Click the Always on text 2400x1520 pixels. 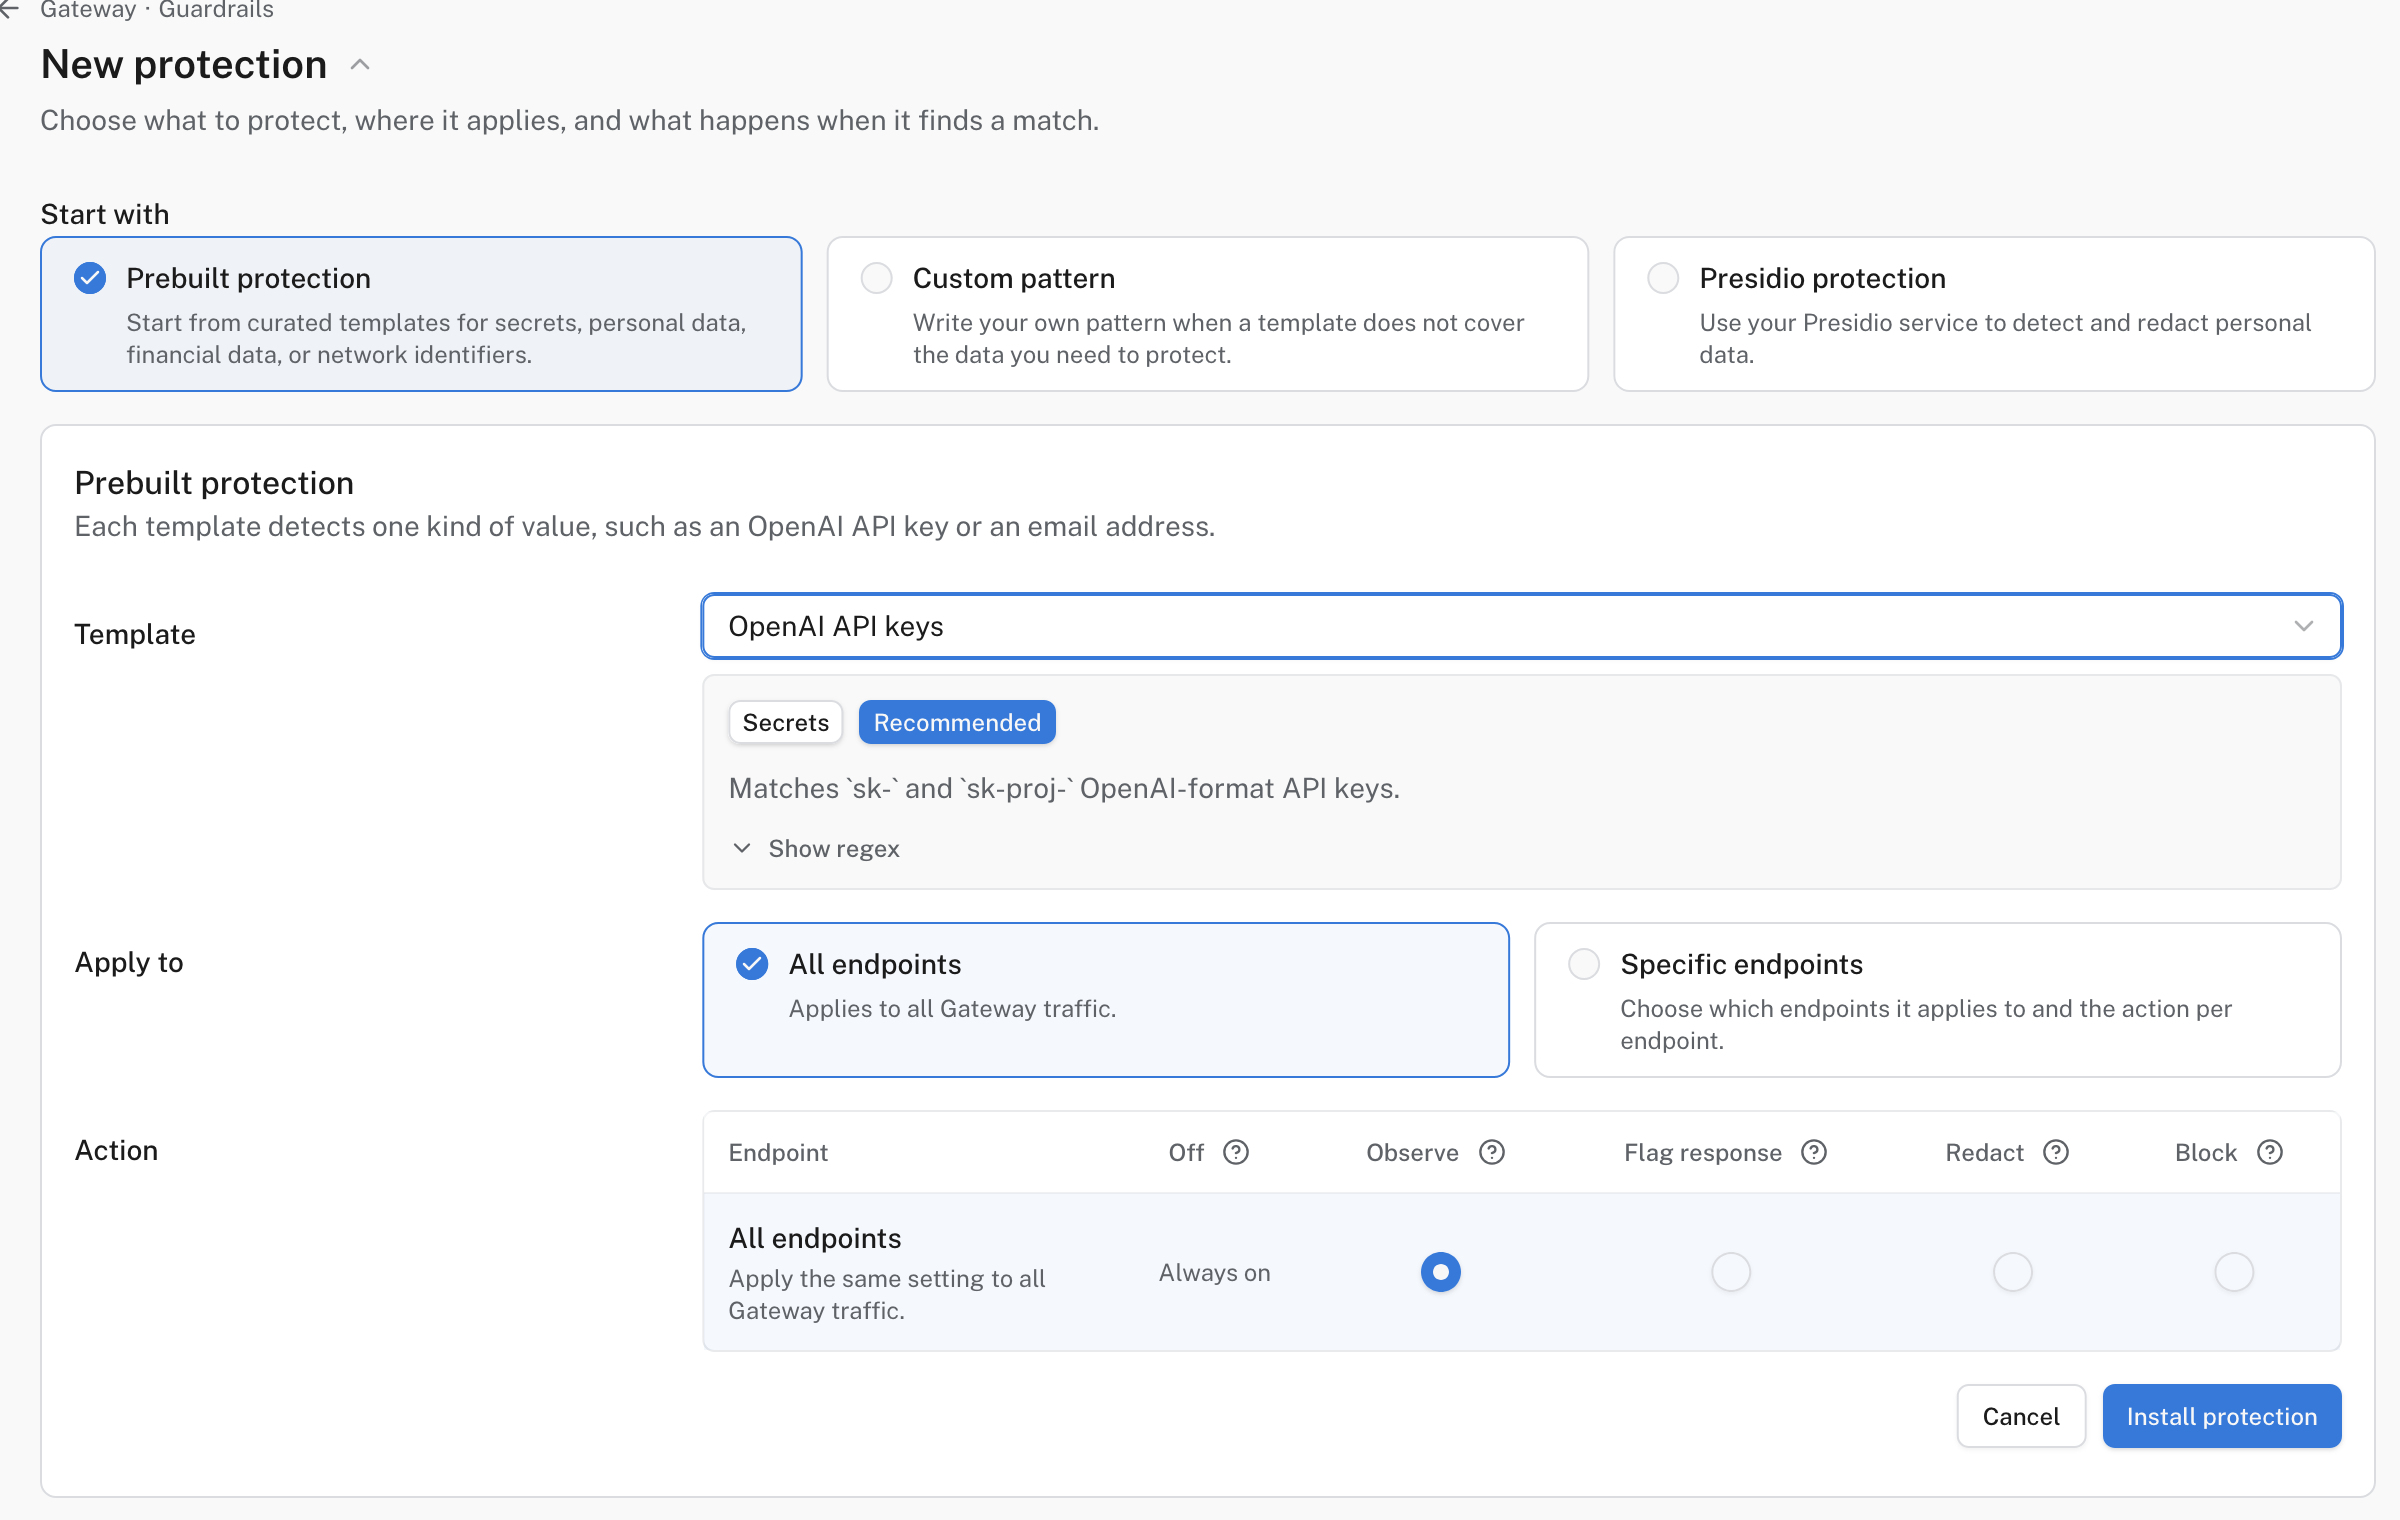(1215, 1273)
